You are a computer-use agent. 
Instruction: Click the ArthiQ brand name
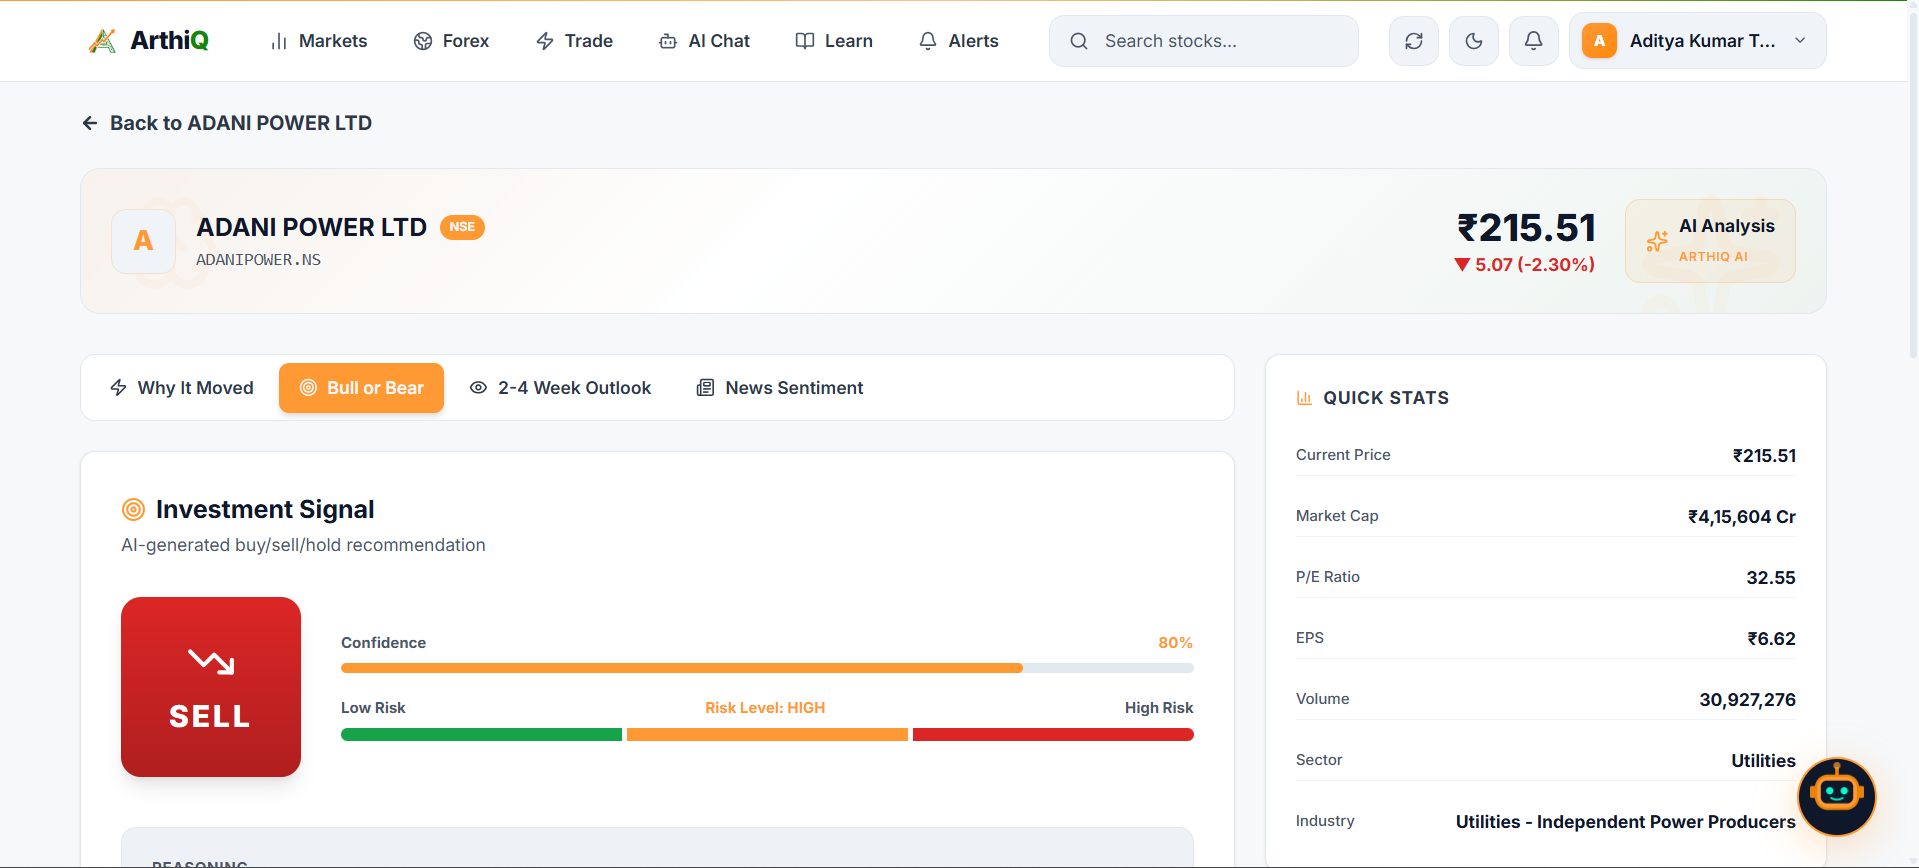tap(170, 41)
